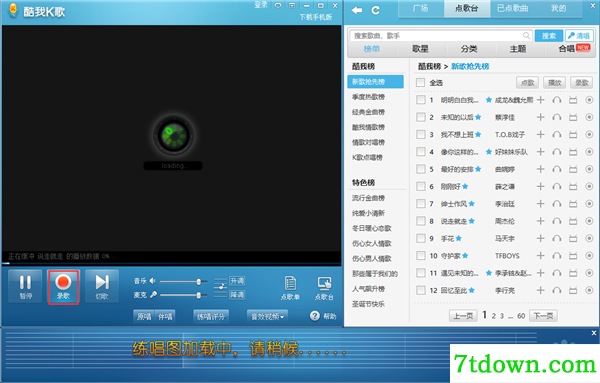Raise the key with the 升调 button
600x383 pixels.
(237, 281)
